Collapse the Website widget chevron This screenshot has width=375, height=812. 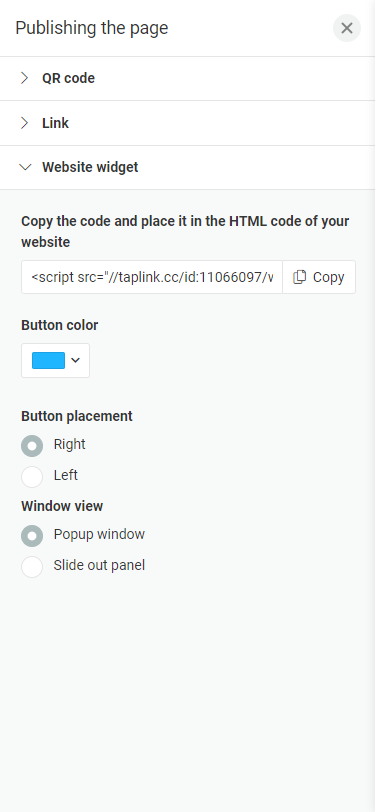[25, 167]
